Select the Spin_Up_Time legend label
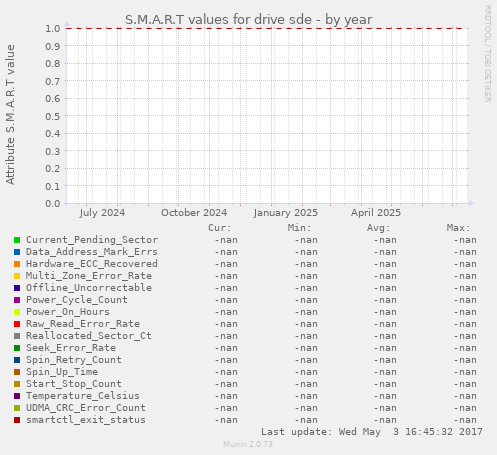The image size is (497, 455). pos(62,372)
